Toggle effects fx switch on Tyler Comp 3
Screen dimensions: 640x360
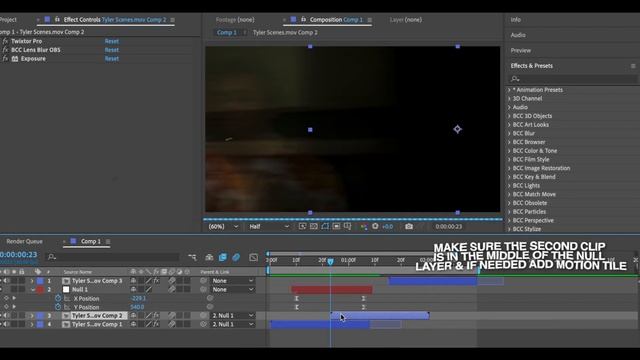(156, 281)
